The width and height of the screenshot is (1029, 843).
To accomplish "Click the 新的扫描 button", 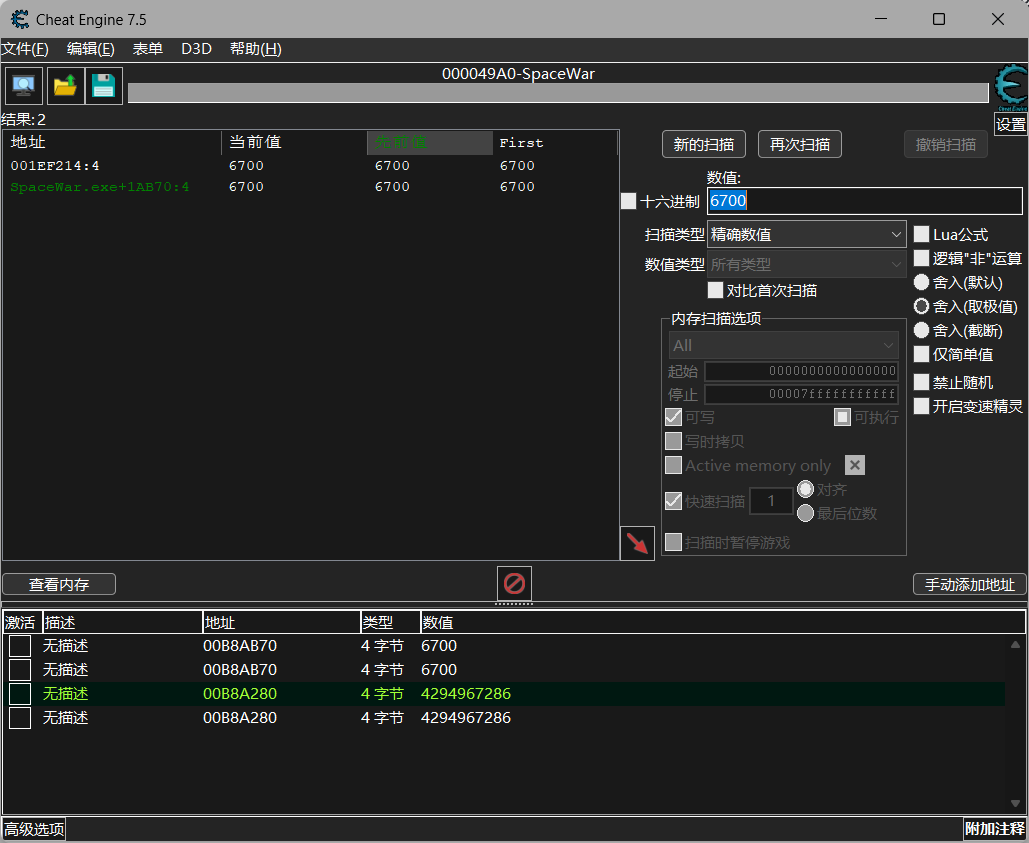I will [704, 144].
